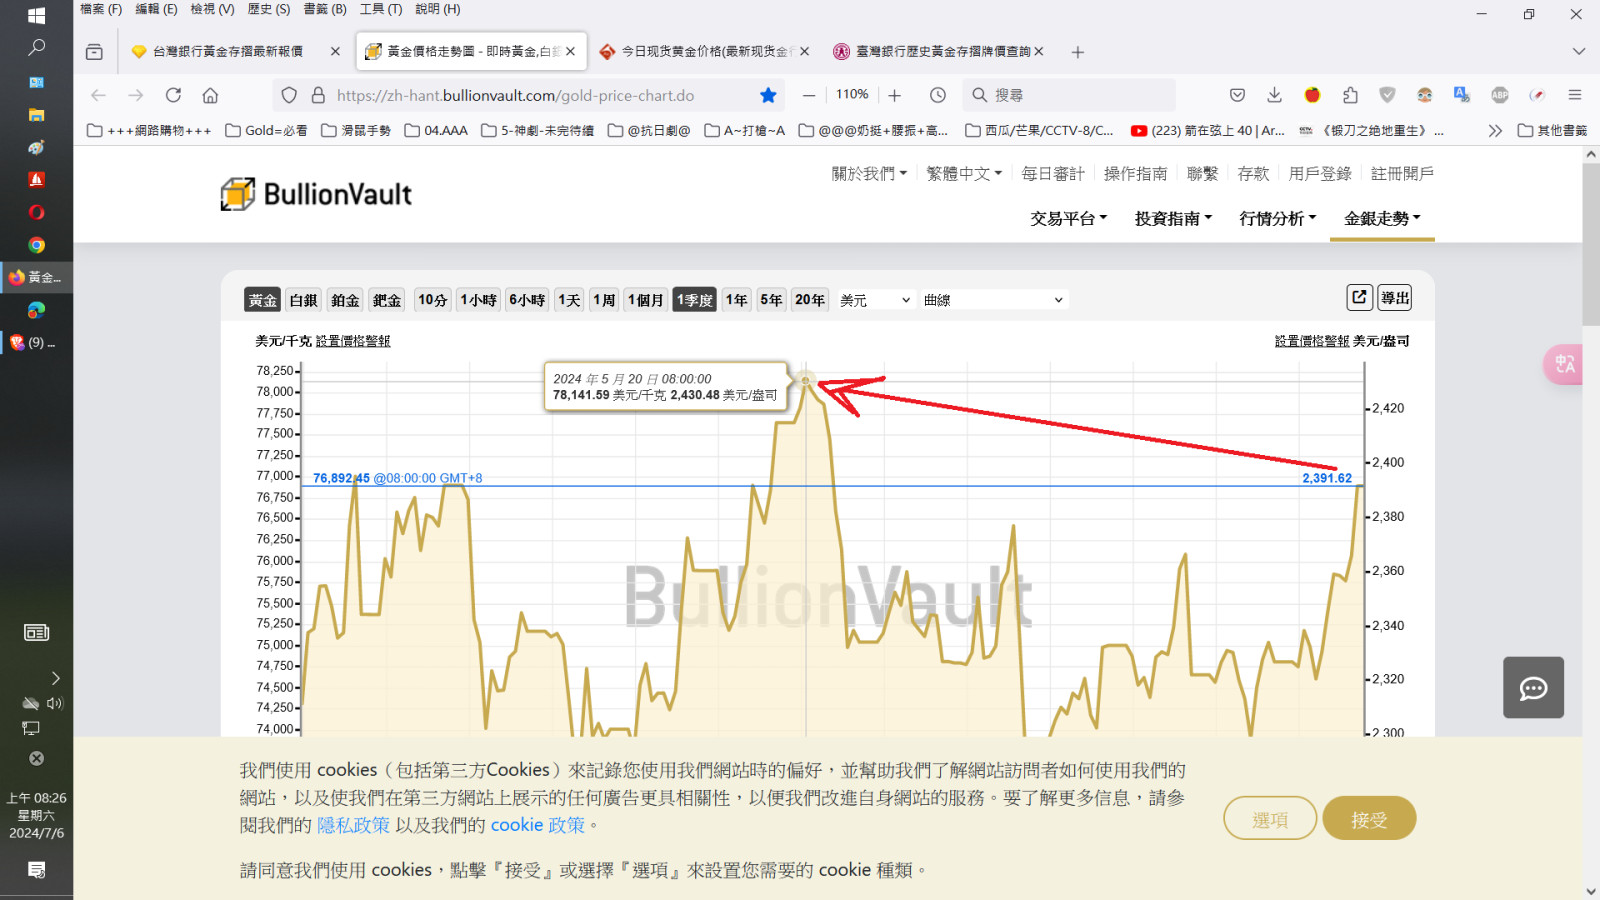Launch Google Chrome from the taskbar

tap(36, 245)
